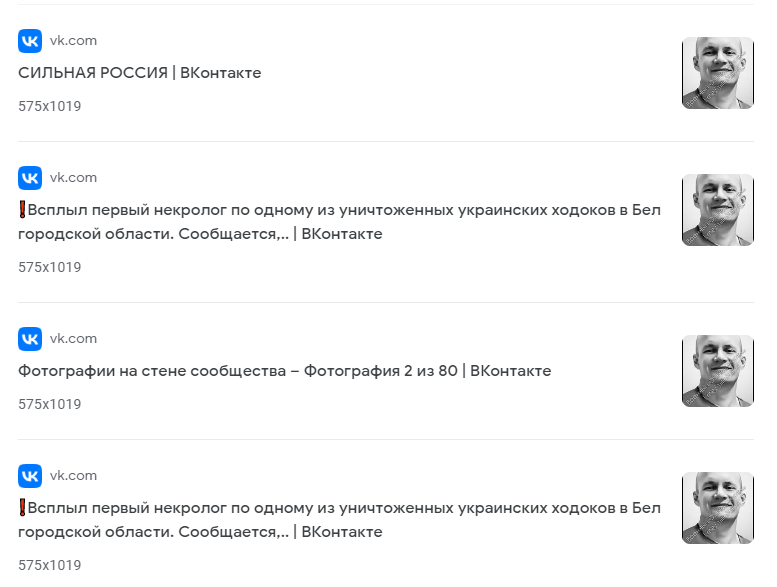The height and width of the screenshot is (587, 777).
Task: Click VK icon of second search result
Action: [30, 178]
